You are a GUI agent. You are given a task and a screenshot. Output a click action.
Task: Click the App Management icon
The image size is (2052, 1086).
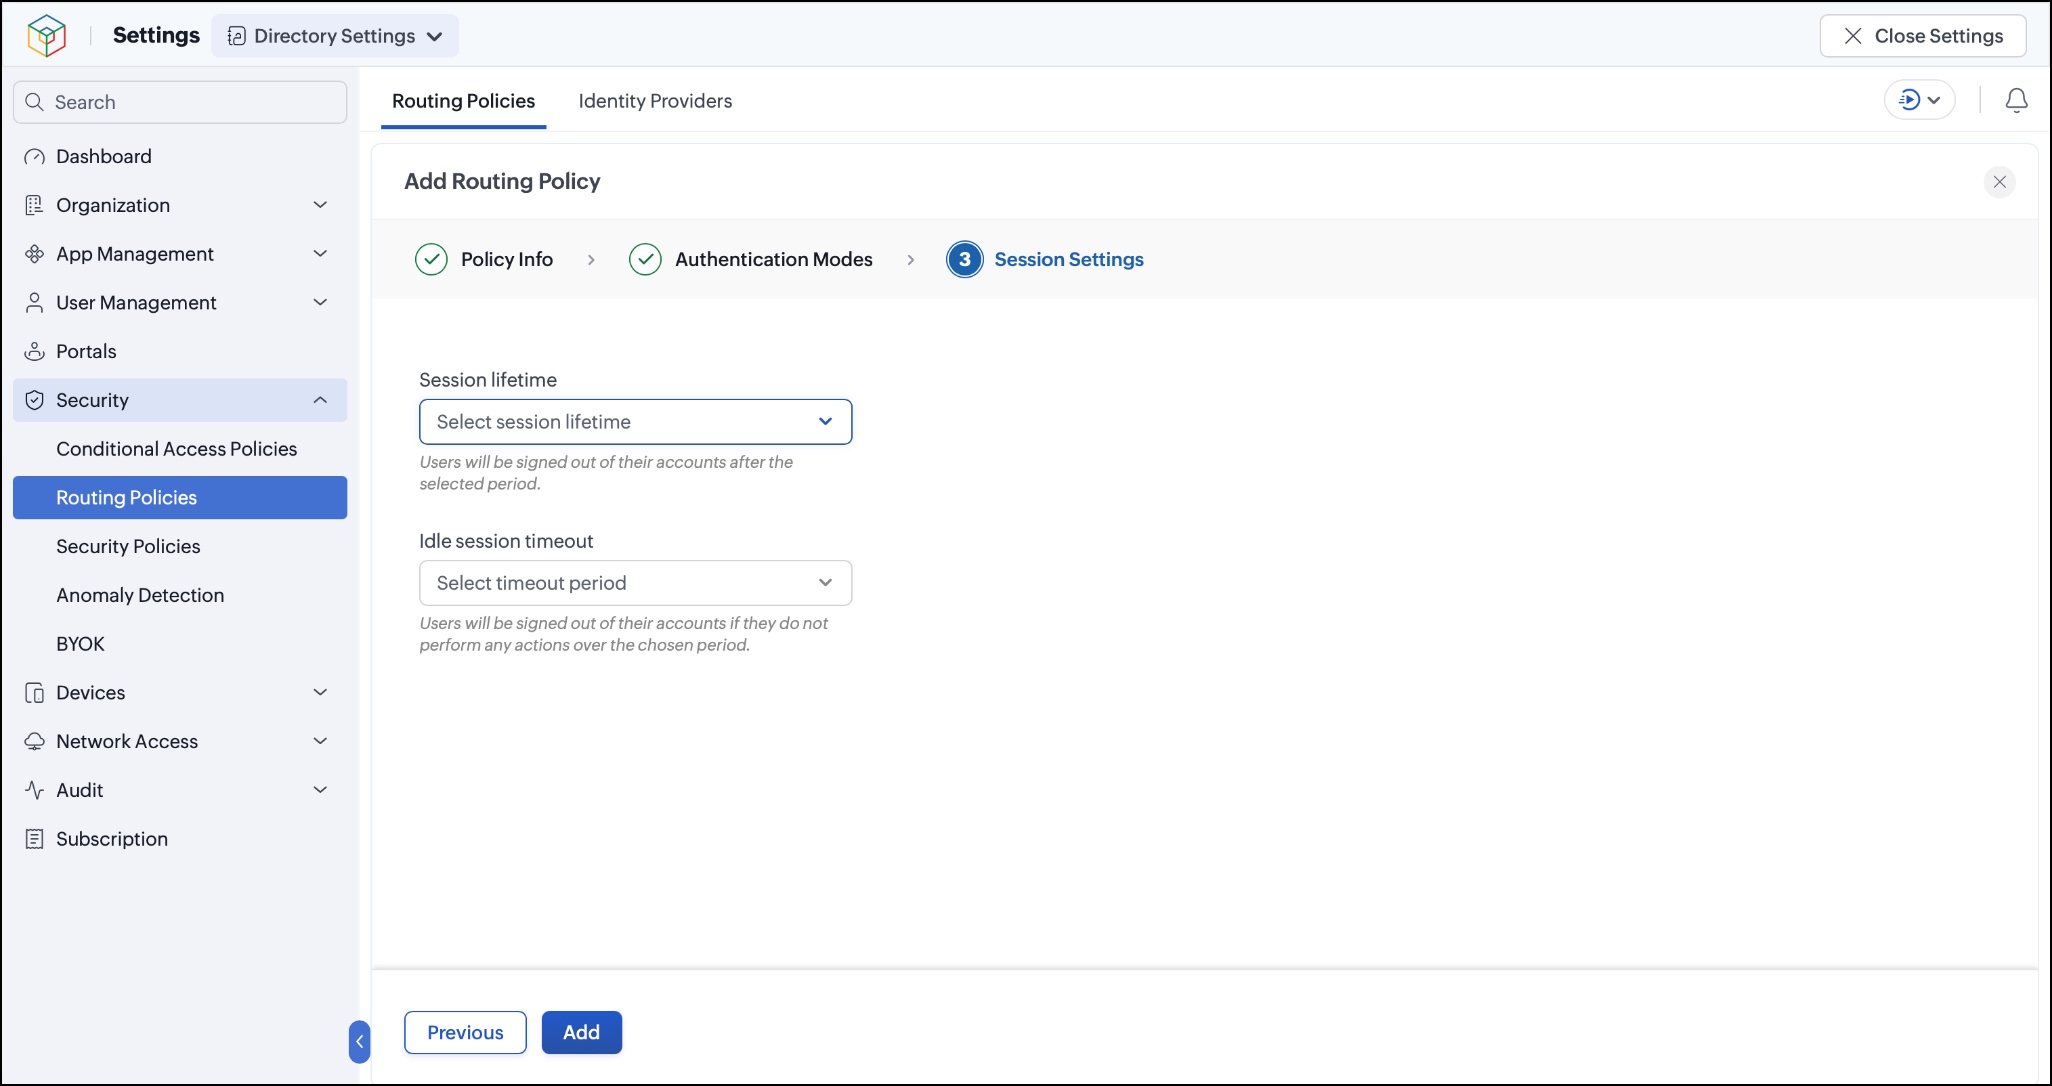click(35, 254)
